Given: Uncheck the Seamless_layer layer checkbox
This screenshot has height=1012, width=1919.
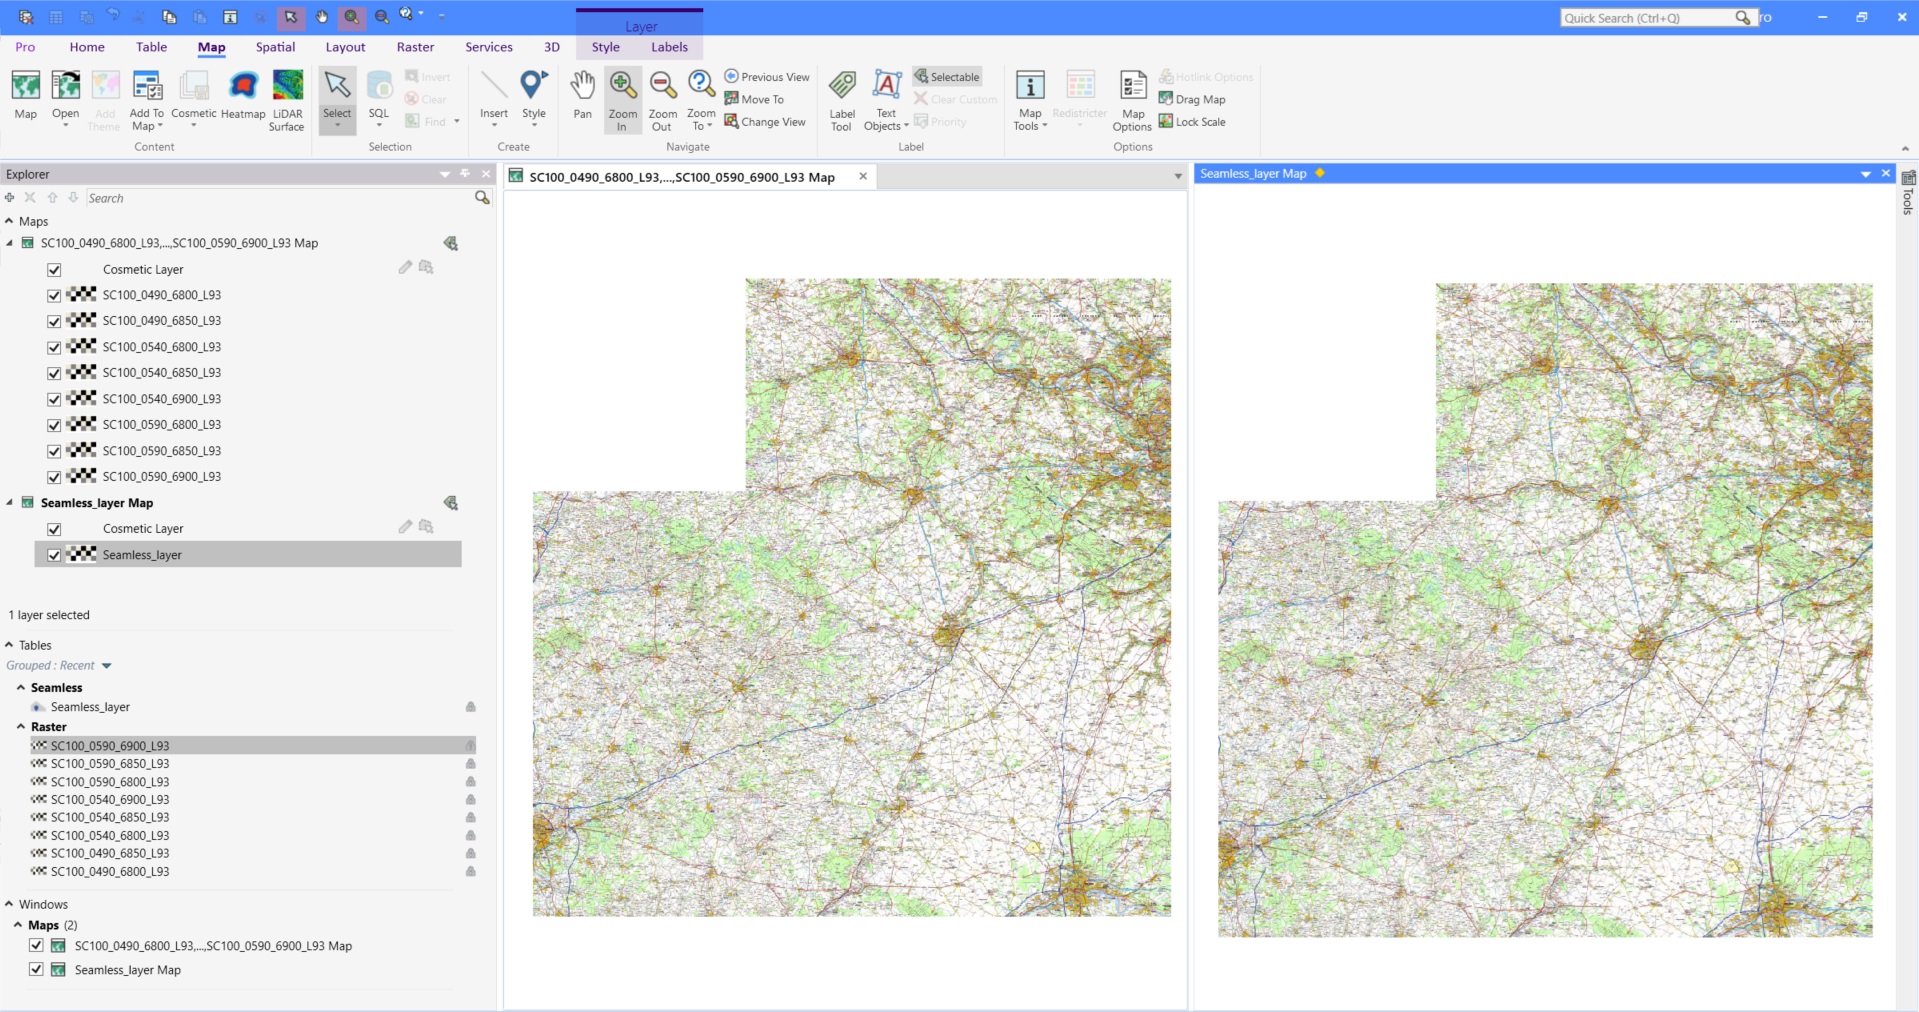Looking at the screenshot, I should (x=54, y=556).
